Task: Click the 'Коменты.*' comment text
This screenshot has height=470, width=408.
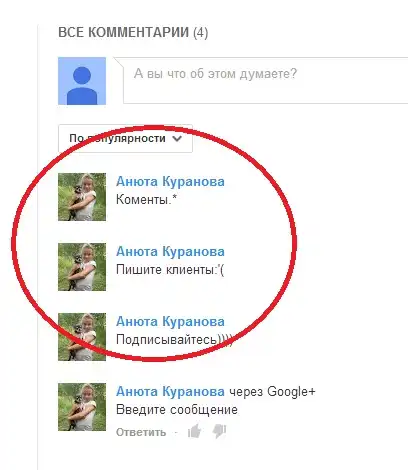Action: [x=146, y=200]
